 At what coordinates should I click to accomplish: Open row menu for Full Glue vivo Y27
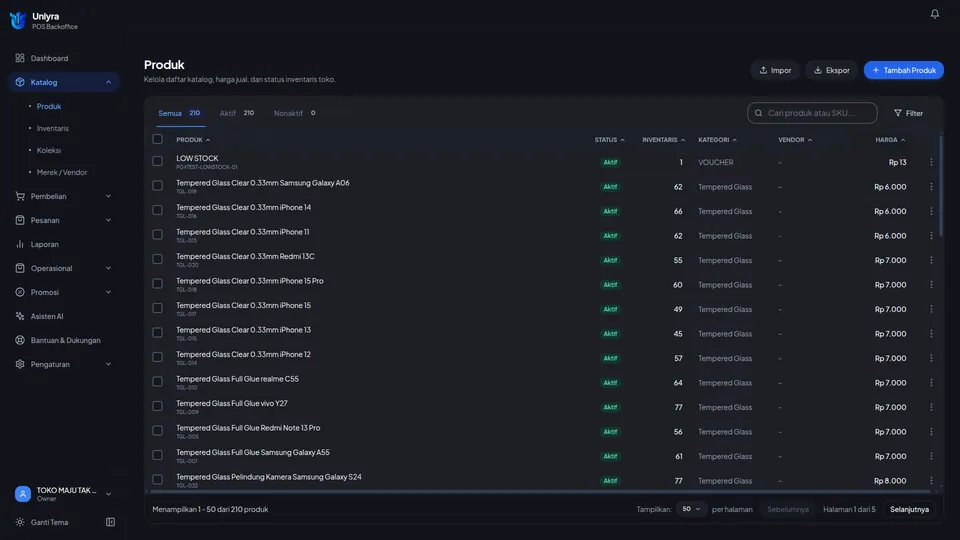pyautogui.click(x=931, y=407)
